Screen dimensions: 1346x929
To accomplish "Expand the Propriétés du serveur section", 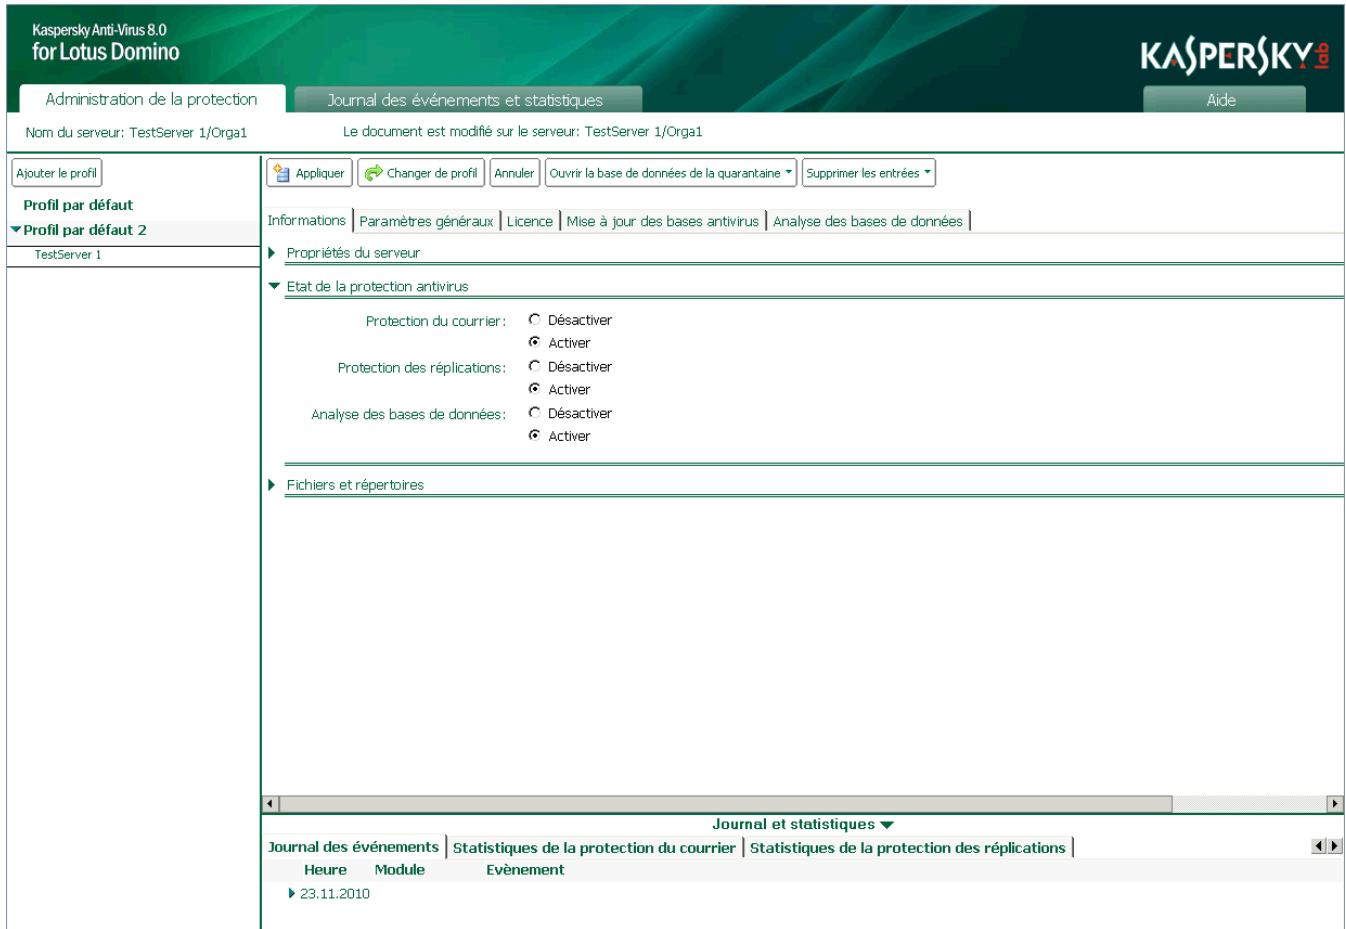I will (x=270, y=252).
